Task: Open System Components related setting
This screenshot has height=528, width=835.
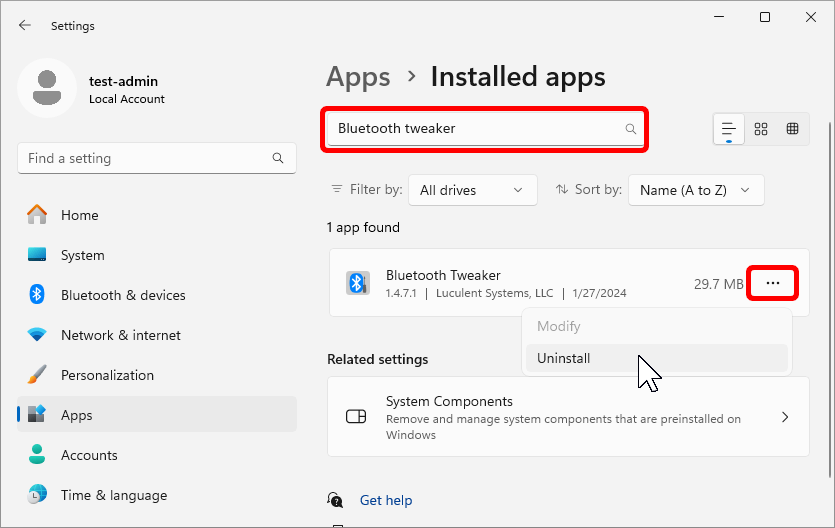Action: [x=568, y=417]
